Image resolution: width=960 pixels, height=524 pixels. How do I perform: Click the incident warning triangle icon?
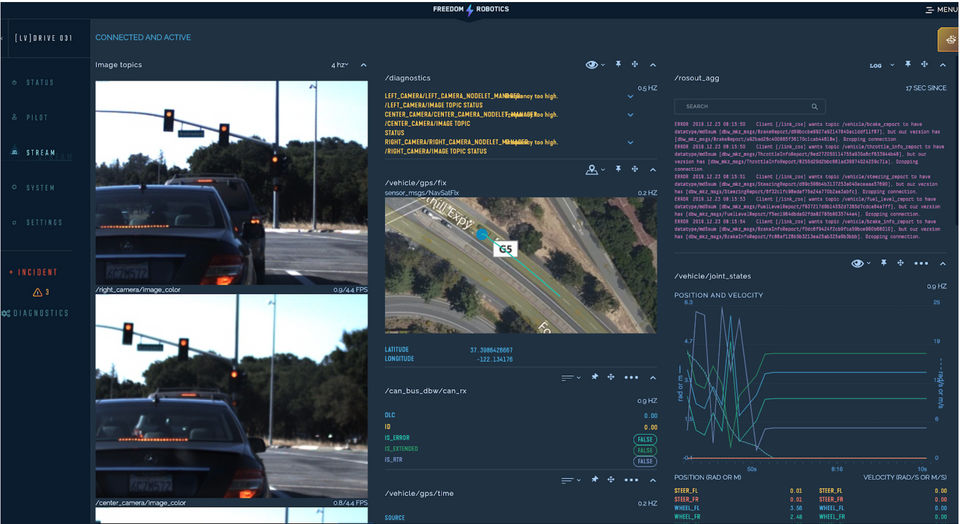[x=37, y=292]
